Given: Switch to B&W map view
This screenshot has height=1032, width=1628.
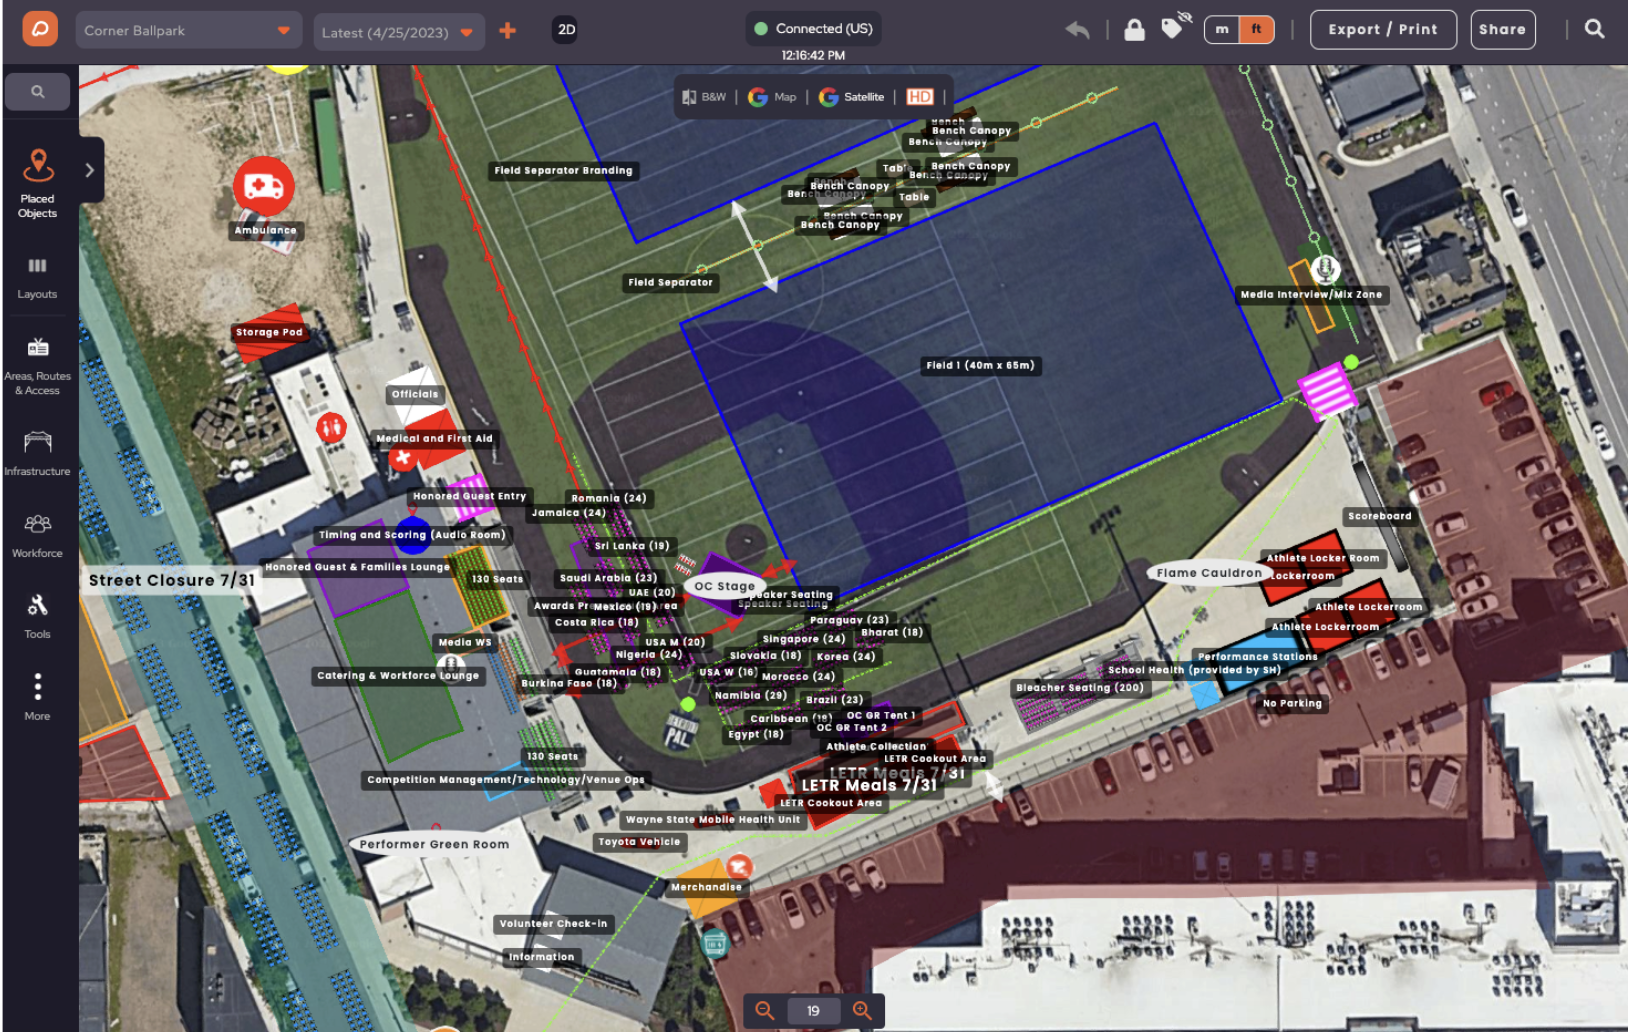Looking at the screenshot, I should pyautogui.click(x=706, y=96).
